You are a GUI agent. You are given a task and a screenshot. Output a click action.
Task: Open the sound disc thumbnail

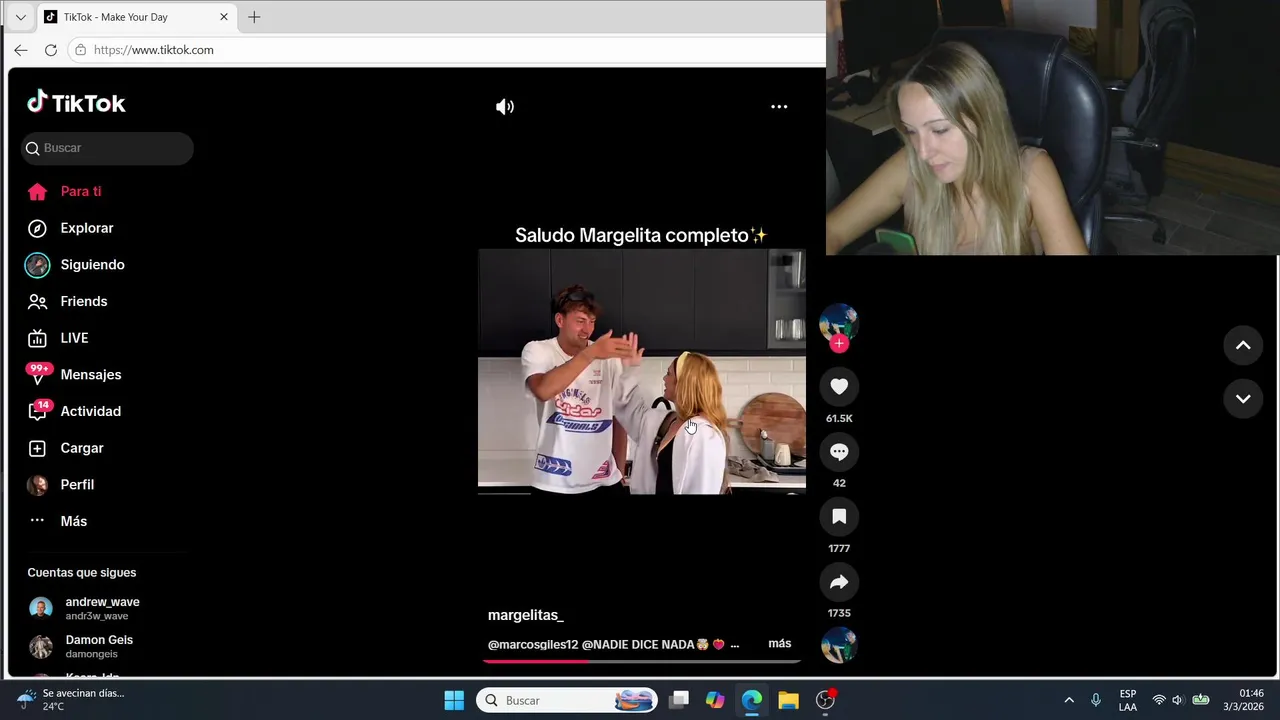(x=839, y=645)
